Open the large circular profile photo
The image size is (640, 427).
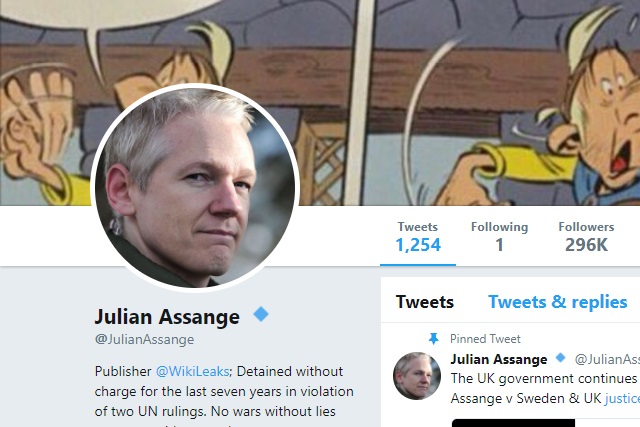point(195,187)
